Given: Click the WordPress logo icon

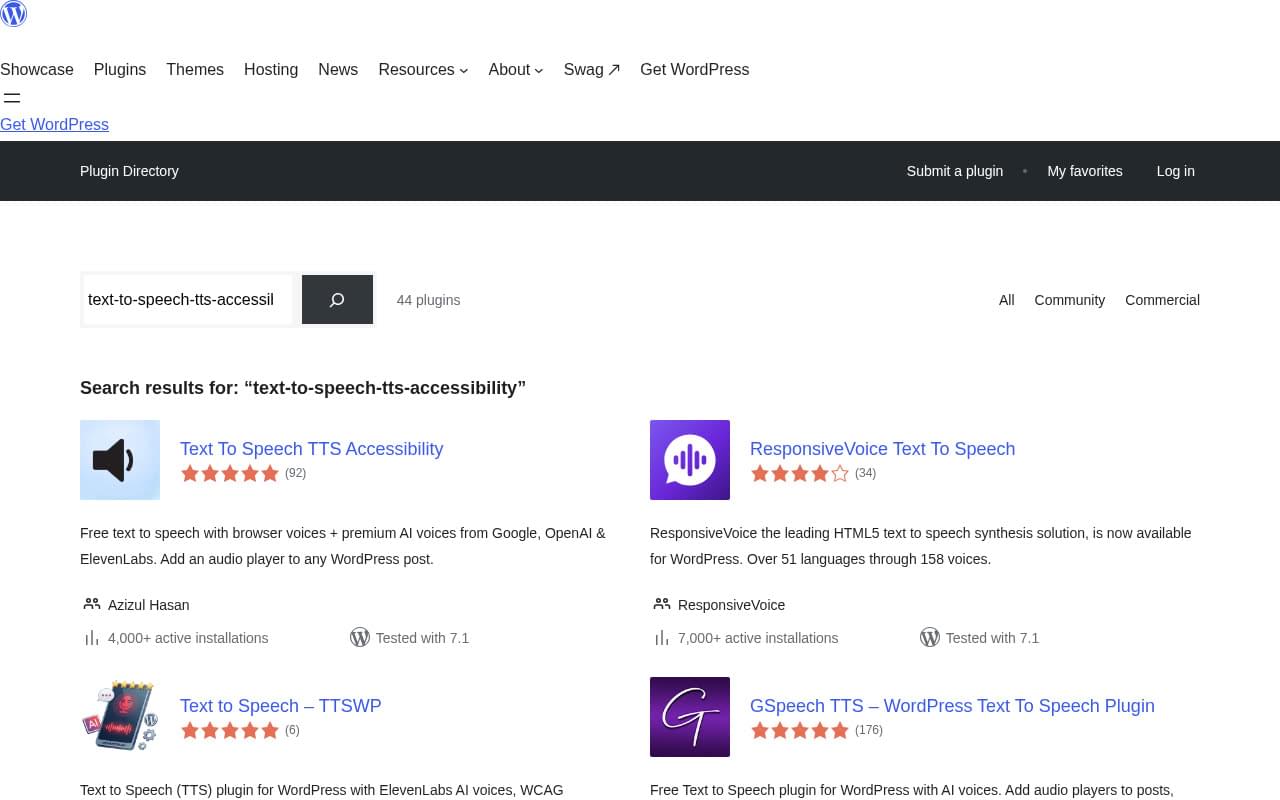Looking at the screenshot, I should pyautogui.click(x=13, y=13).
